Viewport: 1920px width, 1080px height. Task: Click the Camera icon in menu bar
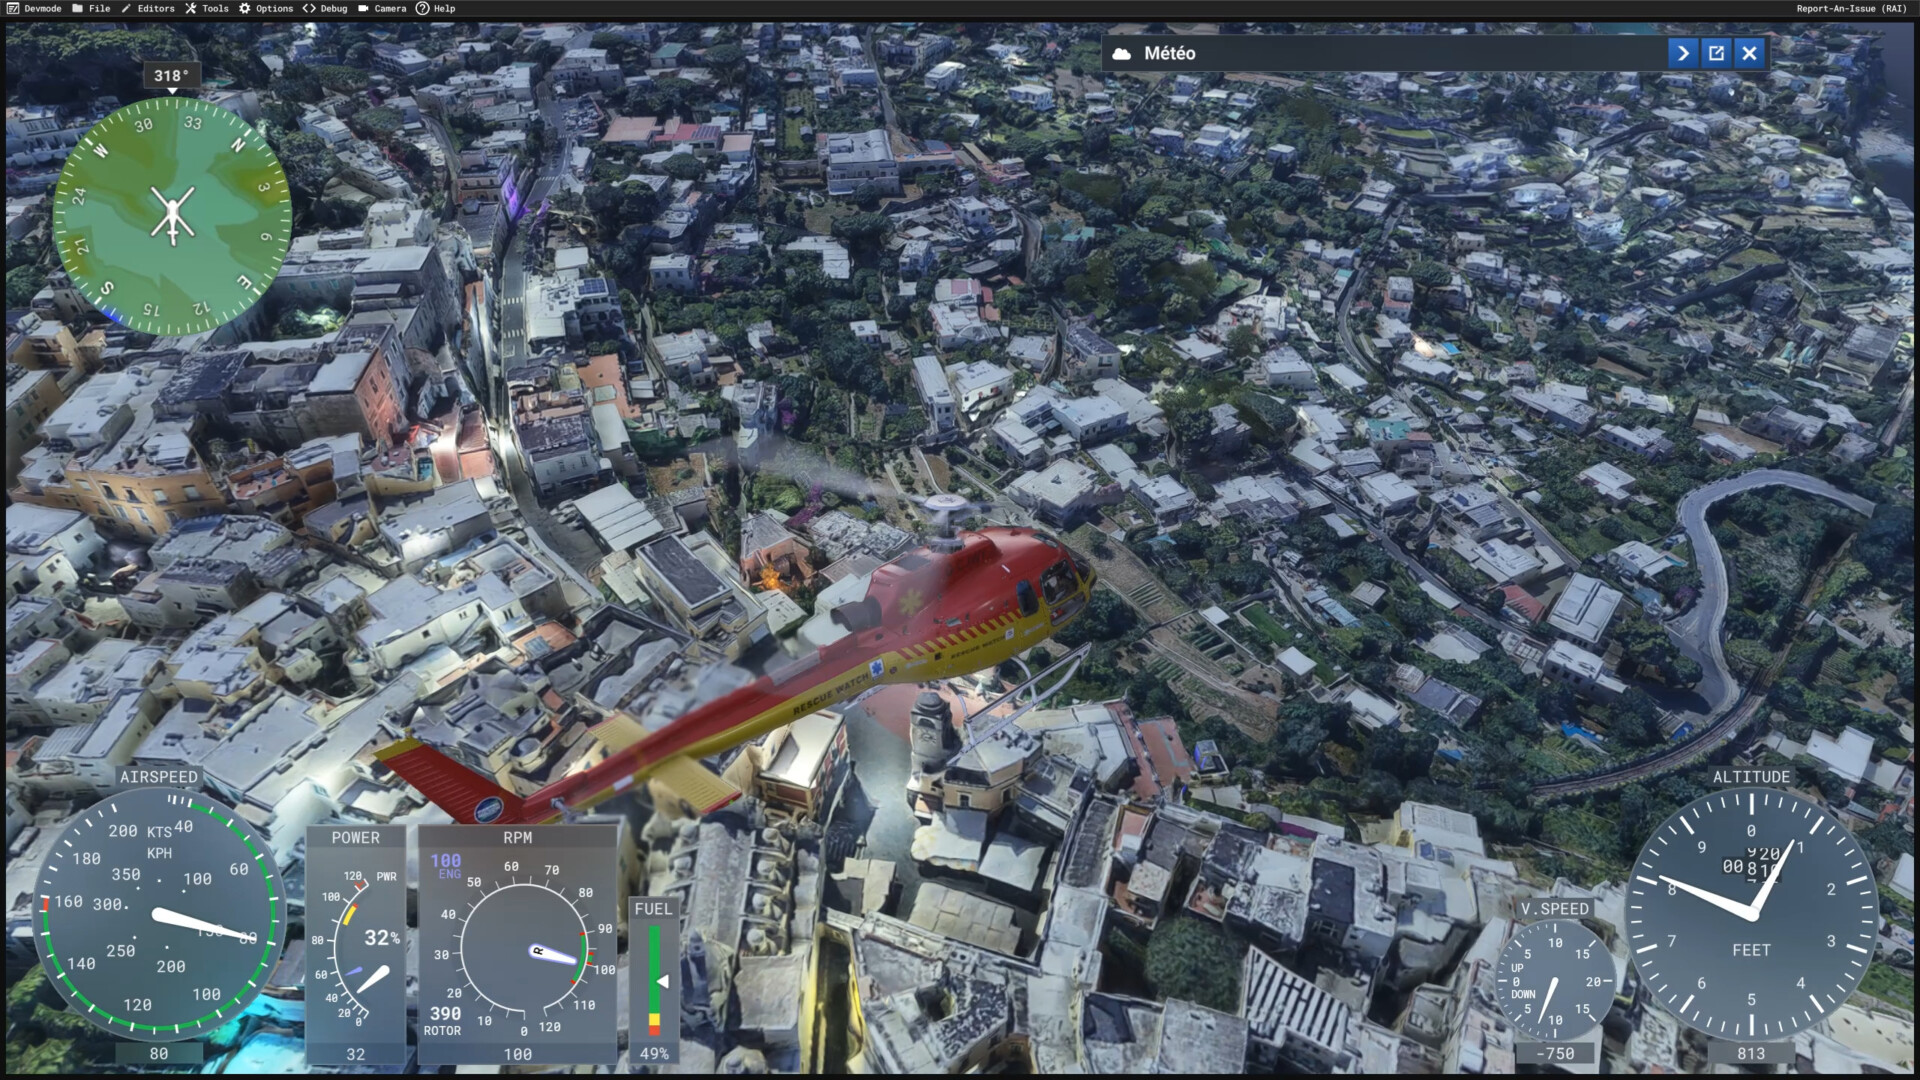coord(363,8)
